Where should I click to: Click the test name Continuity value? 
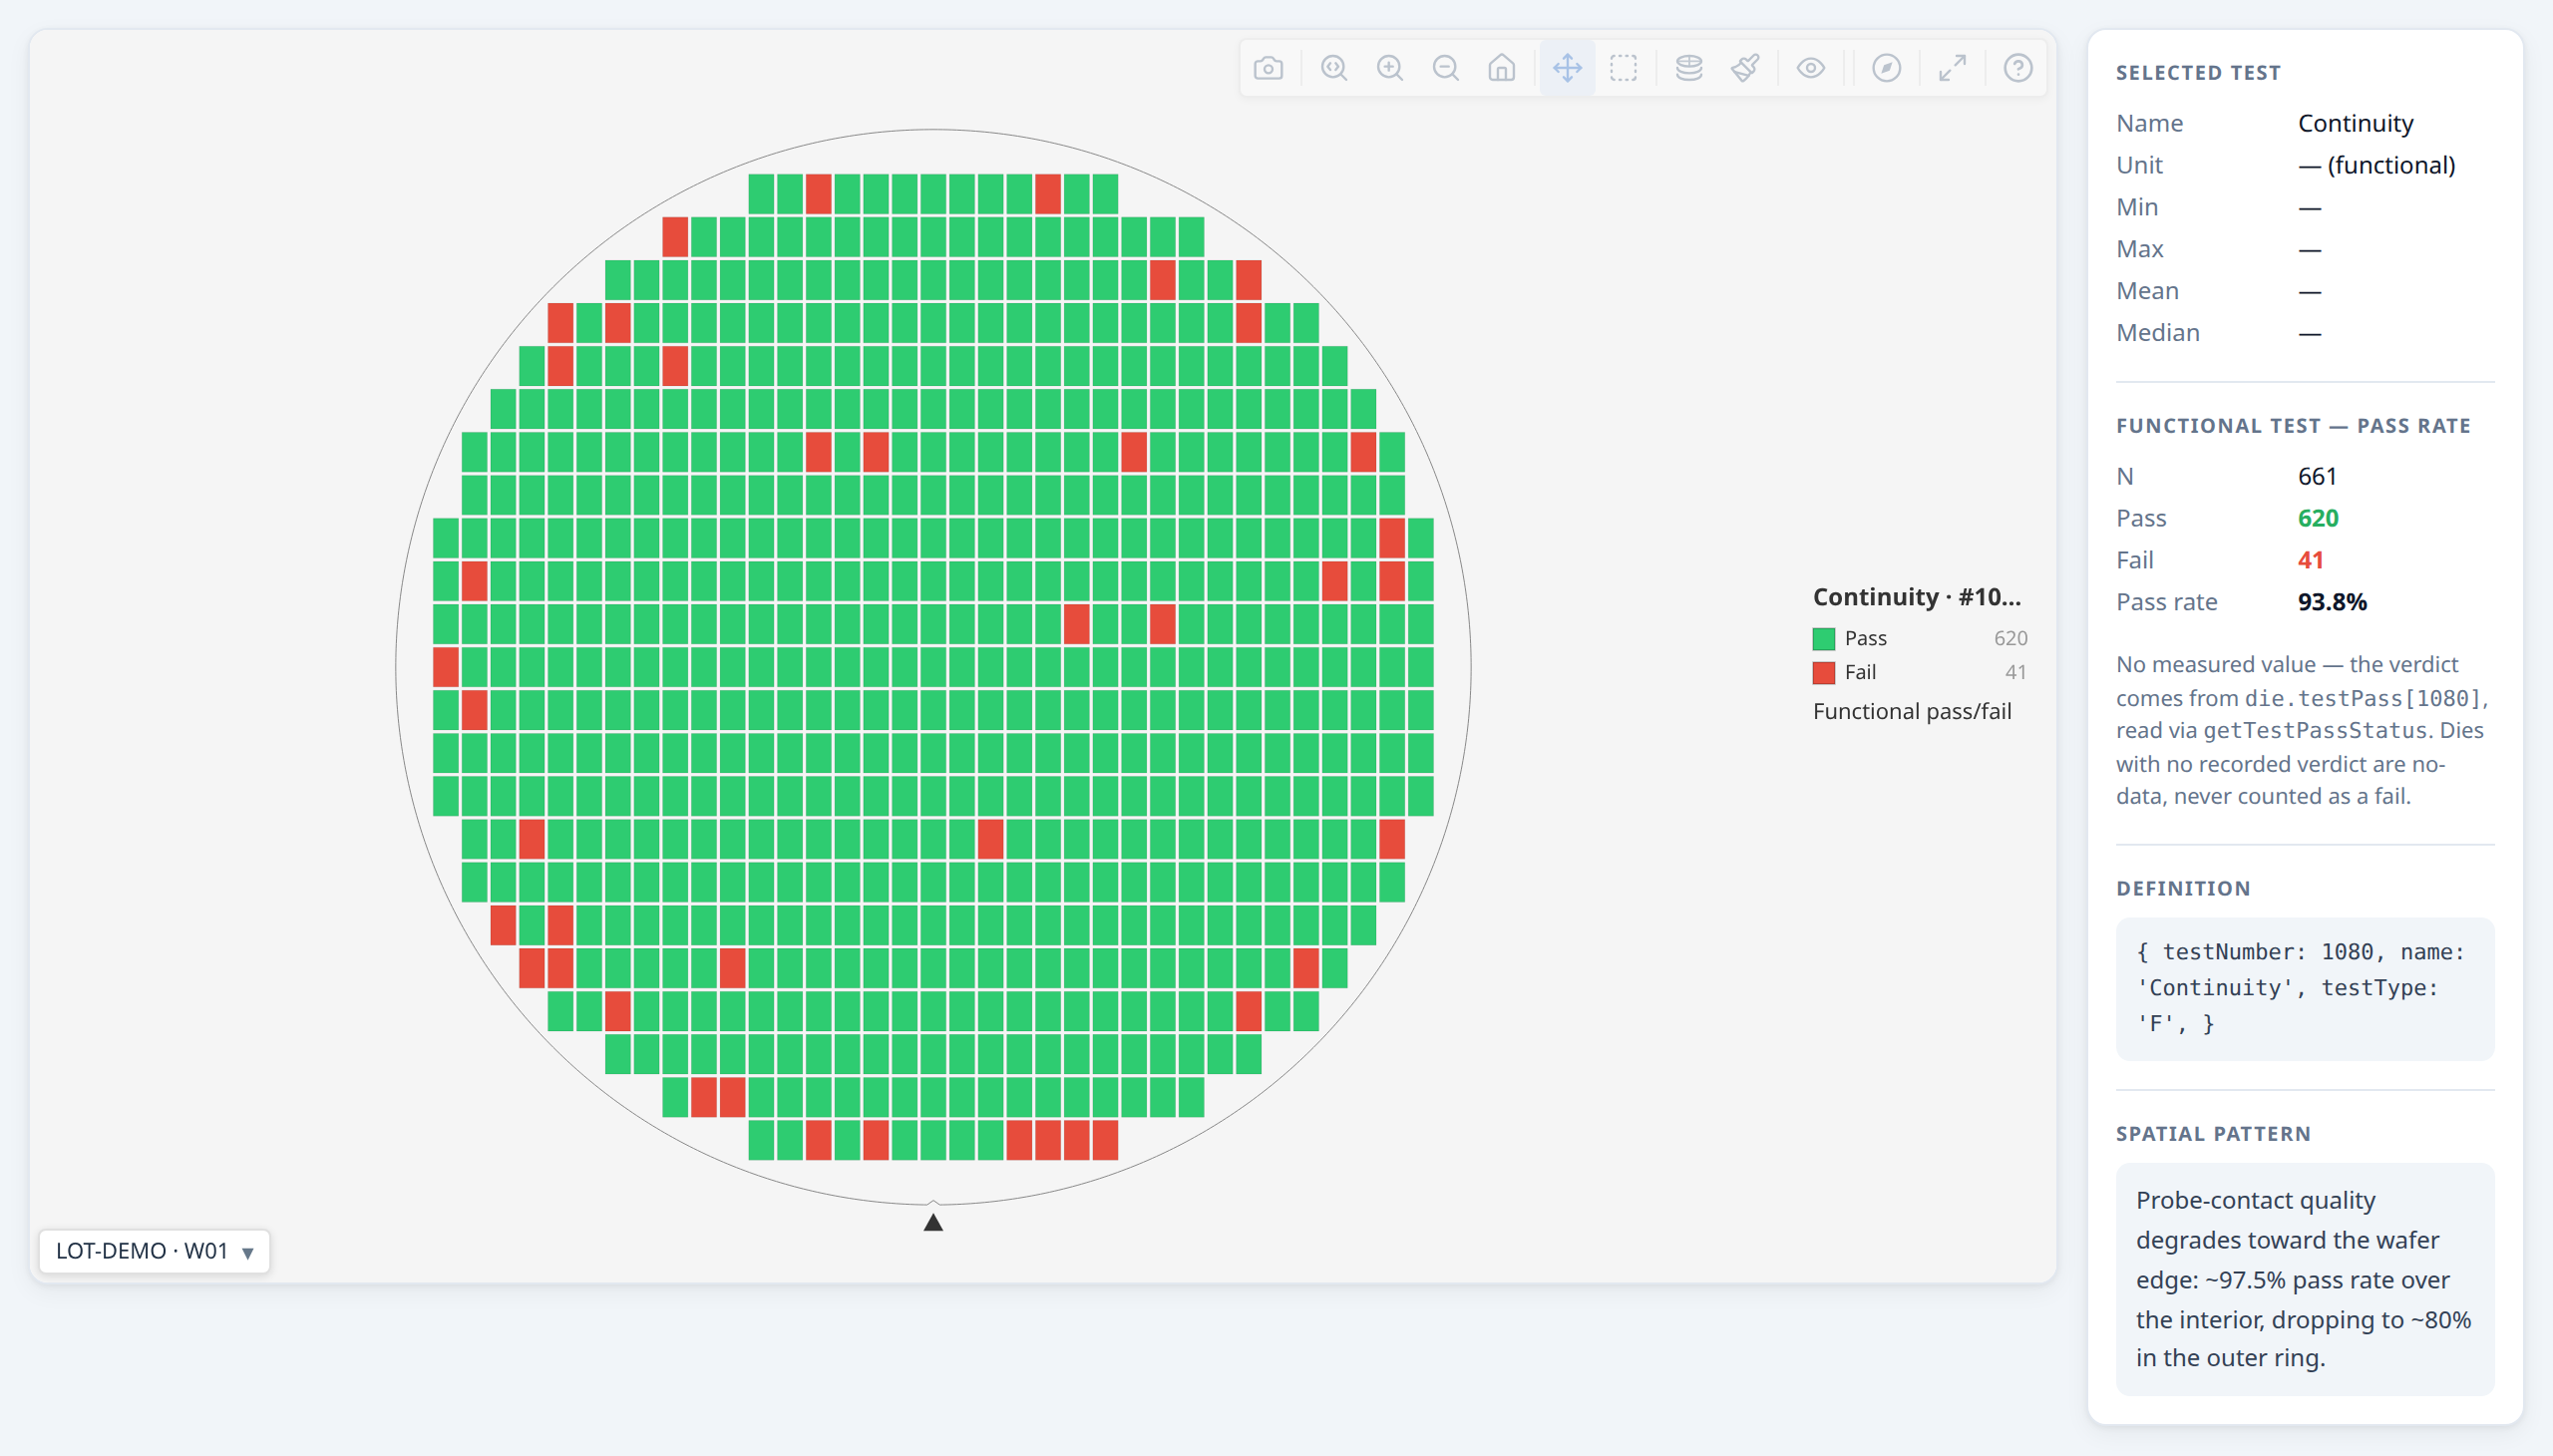point(2355,123)
